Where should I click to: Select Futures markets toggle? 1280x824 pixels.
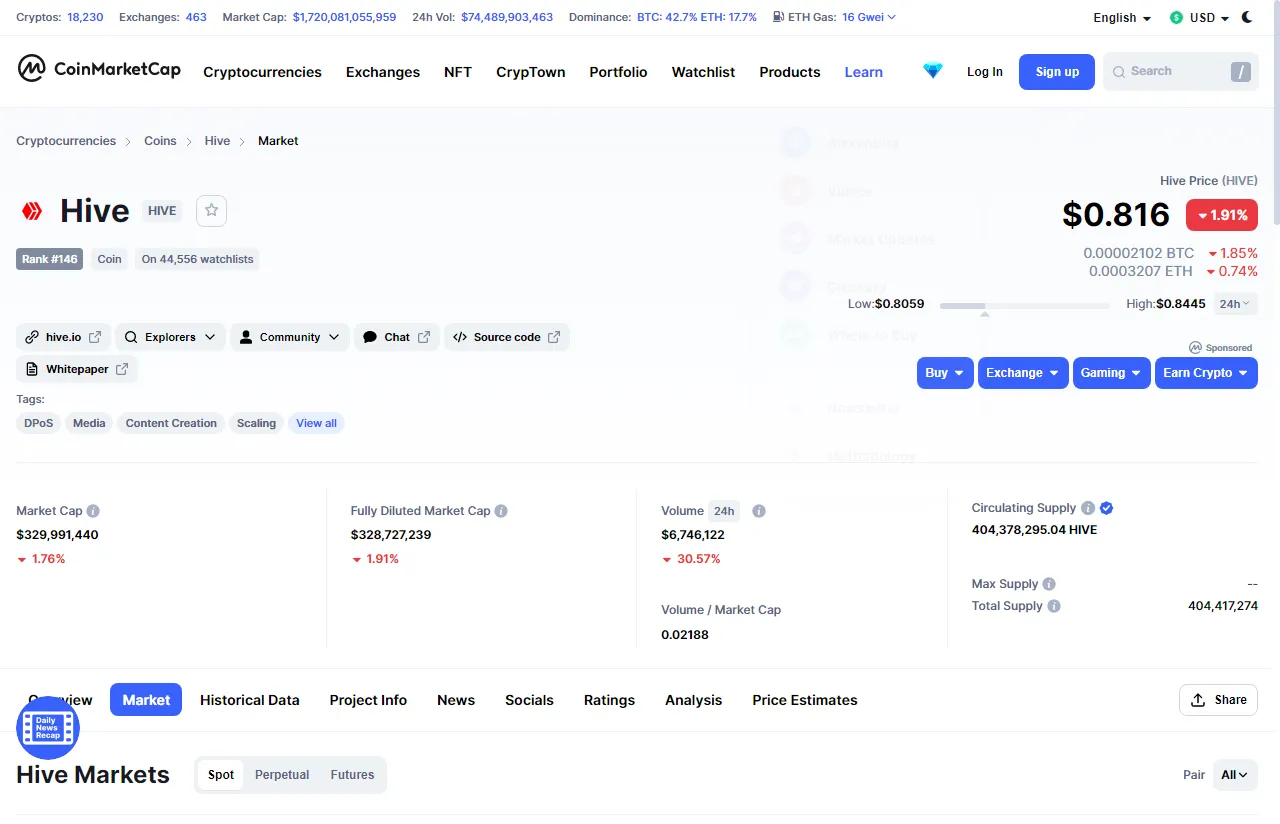click(352, 775)
